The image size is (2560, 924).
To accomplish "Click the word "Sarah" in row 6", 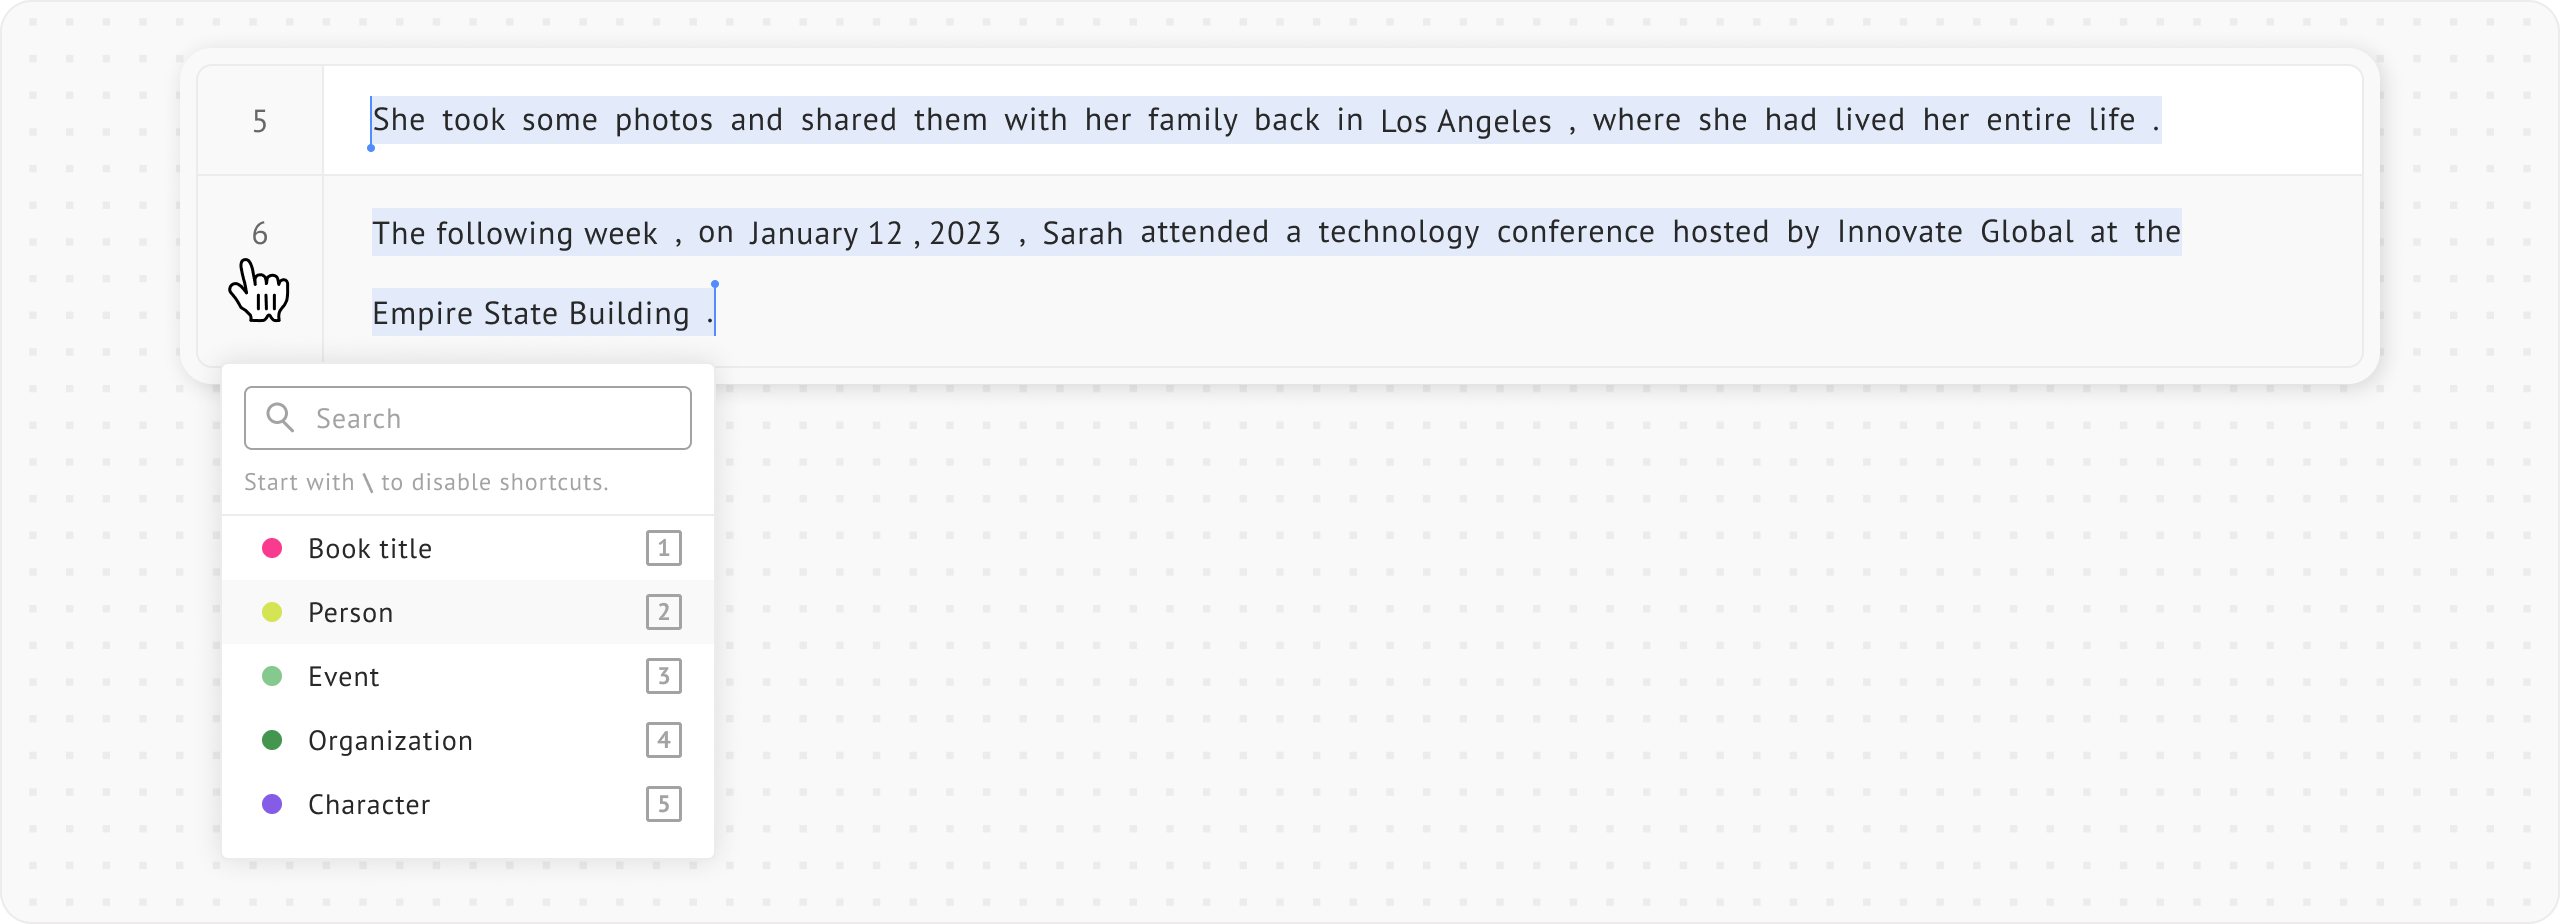I will tap(1082, 233).
